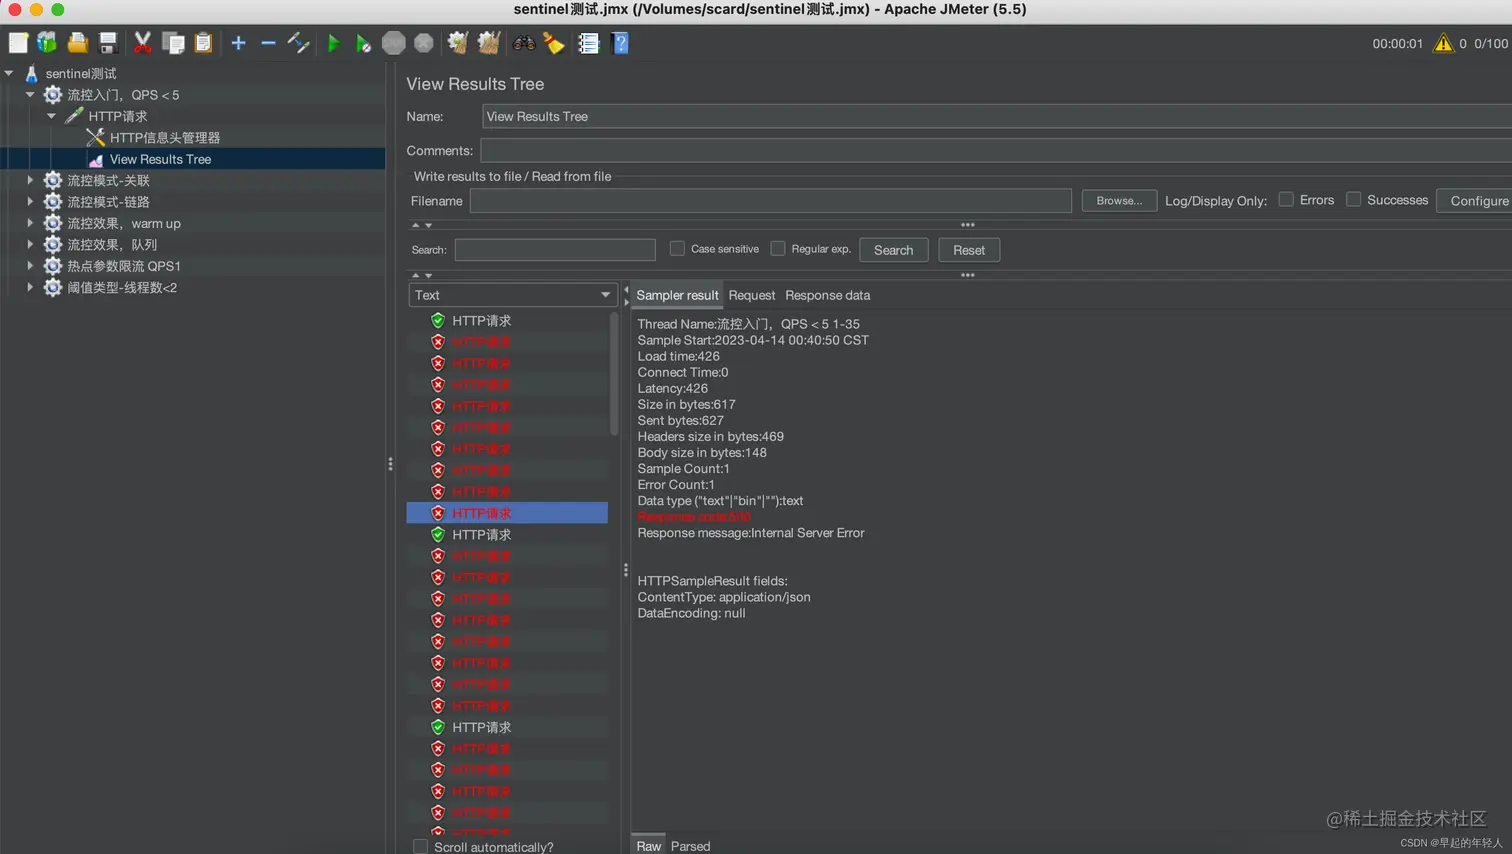Click the 00:00:01 elapsed timer

pos(1397,44)
